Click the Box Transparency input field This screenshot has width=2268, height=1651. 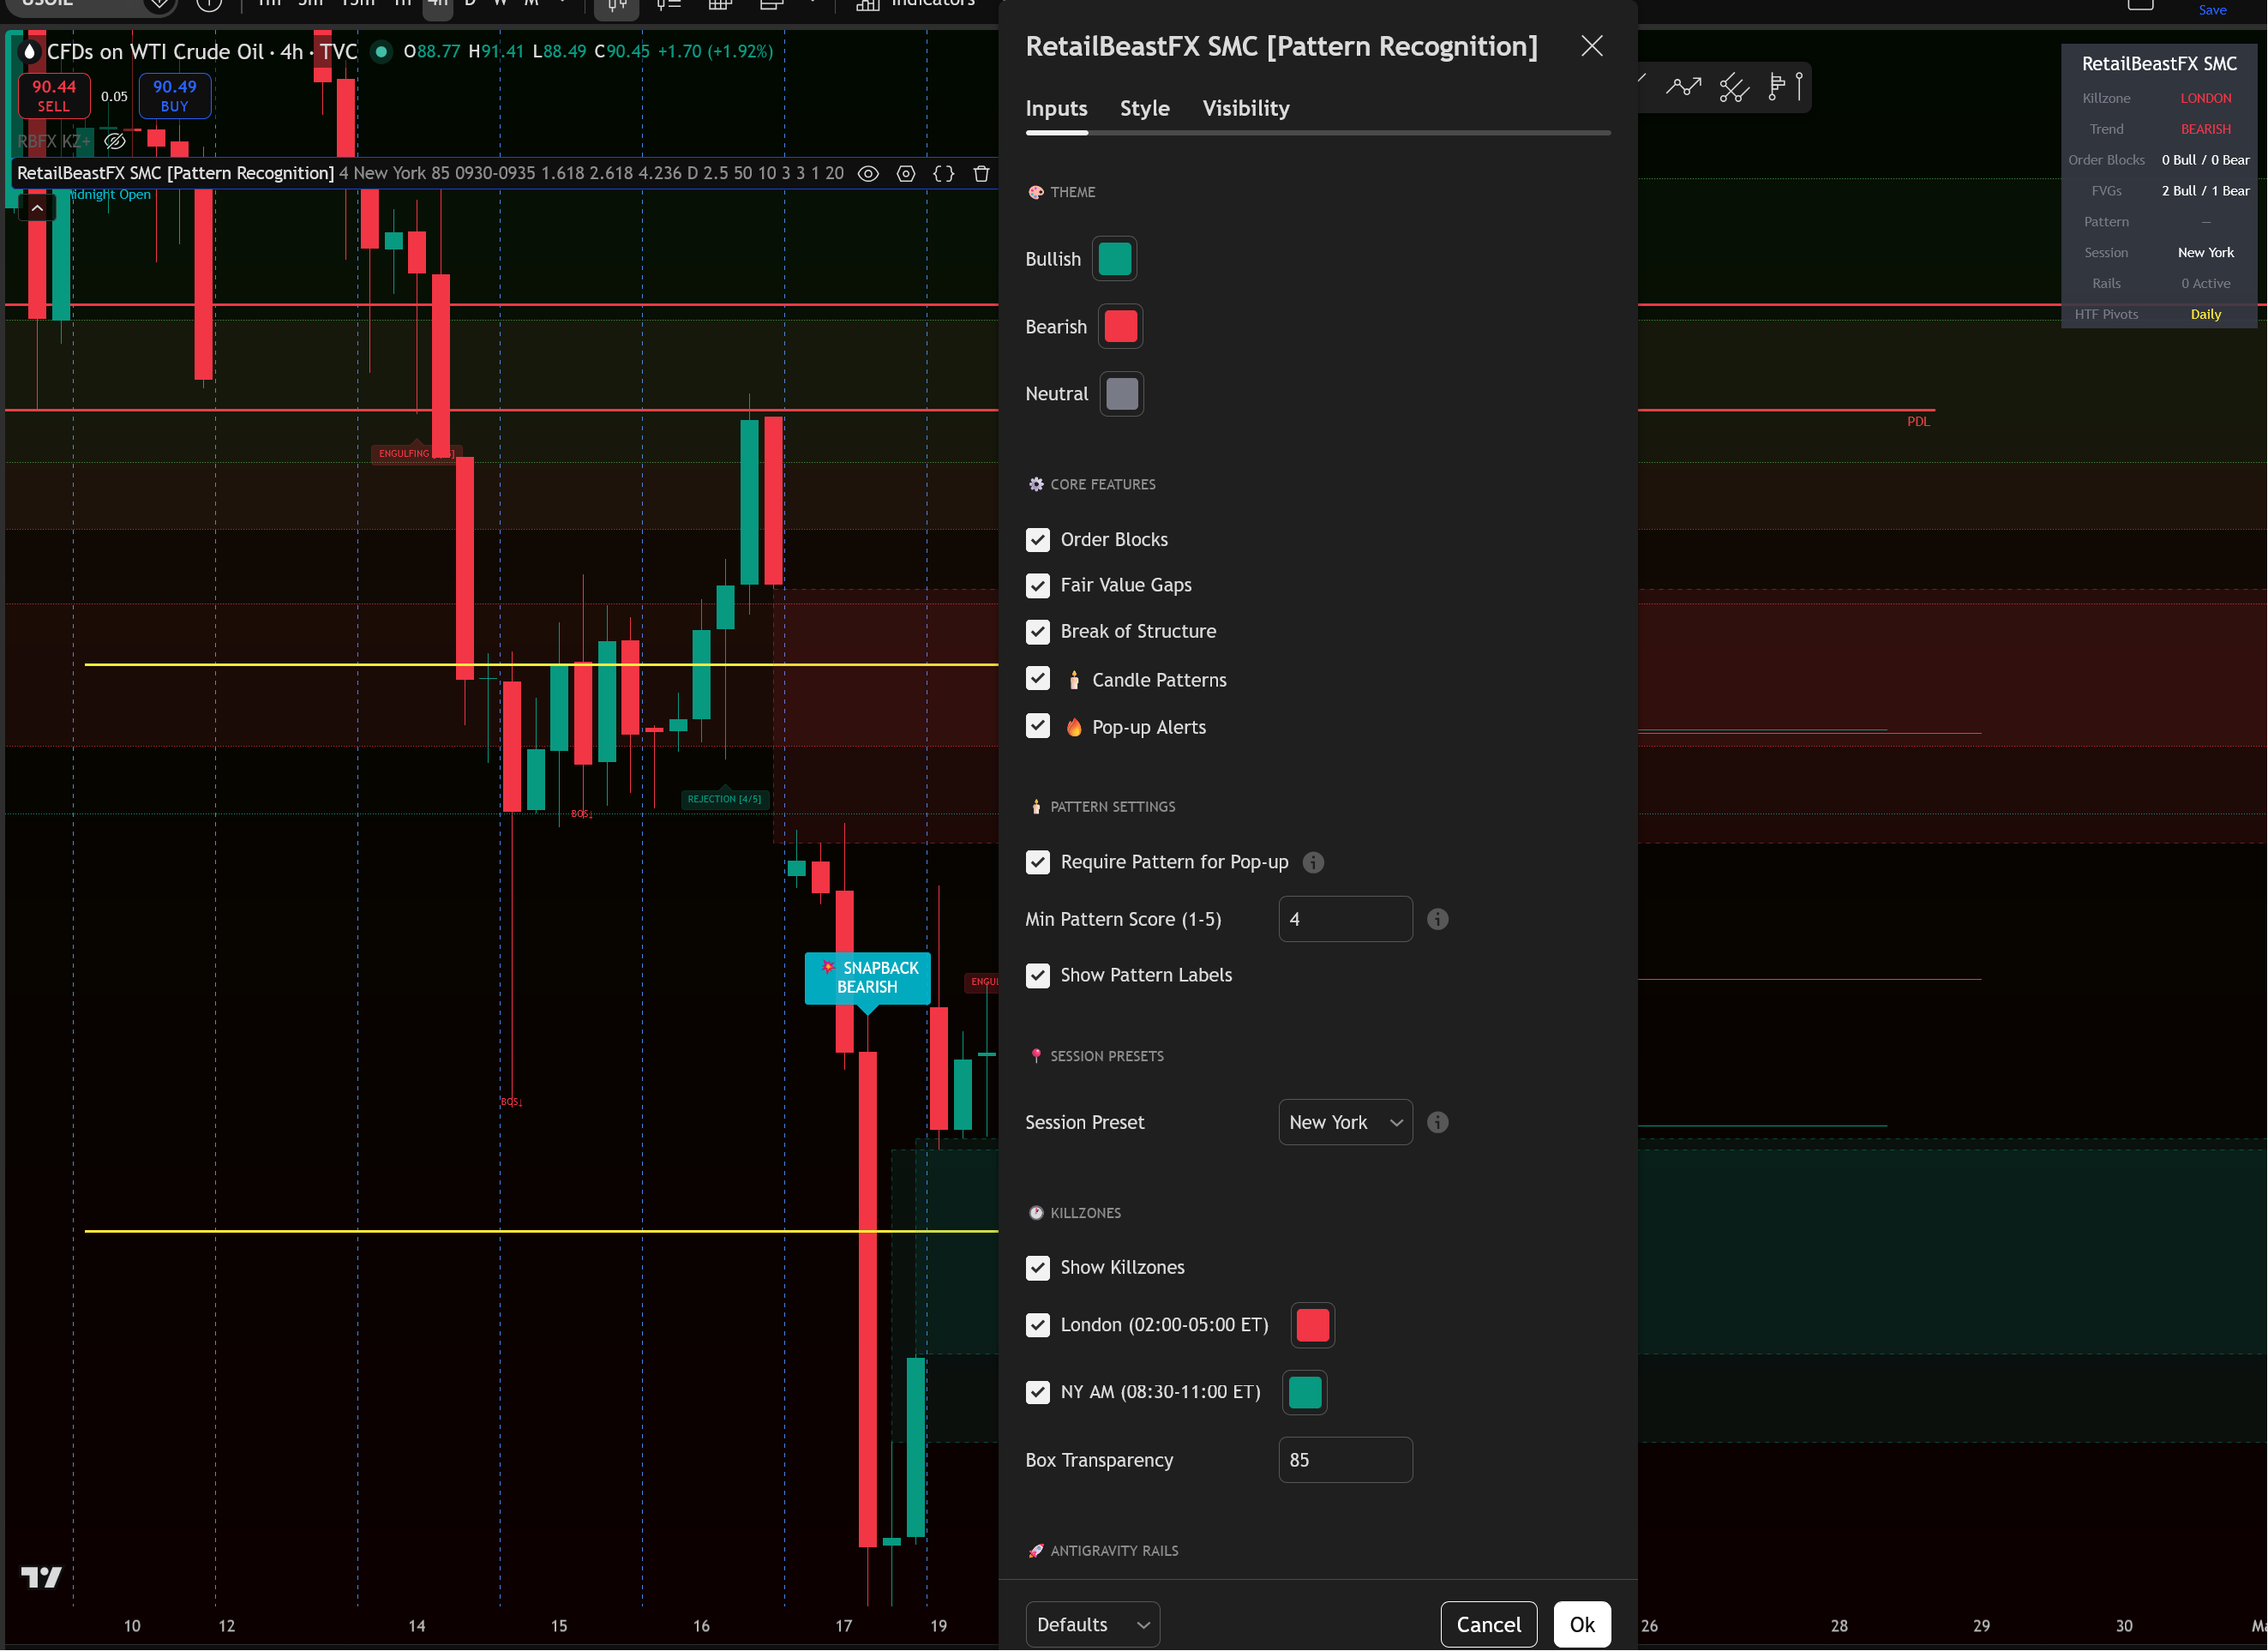point(1345,1460)
